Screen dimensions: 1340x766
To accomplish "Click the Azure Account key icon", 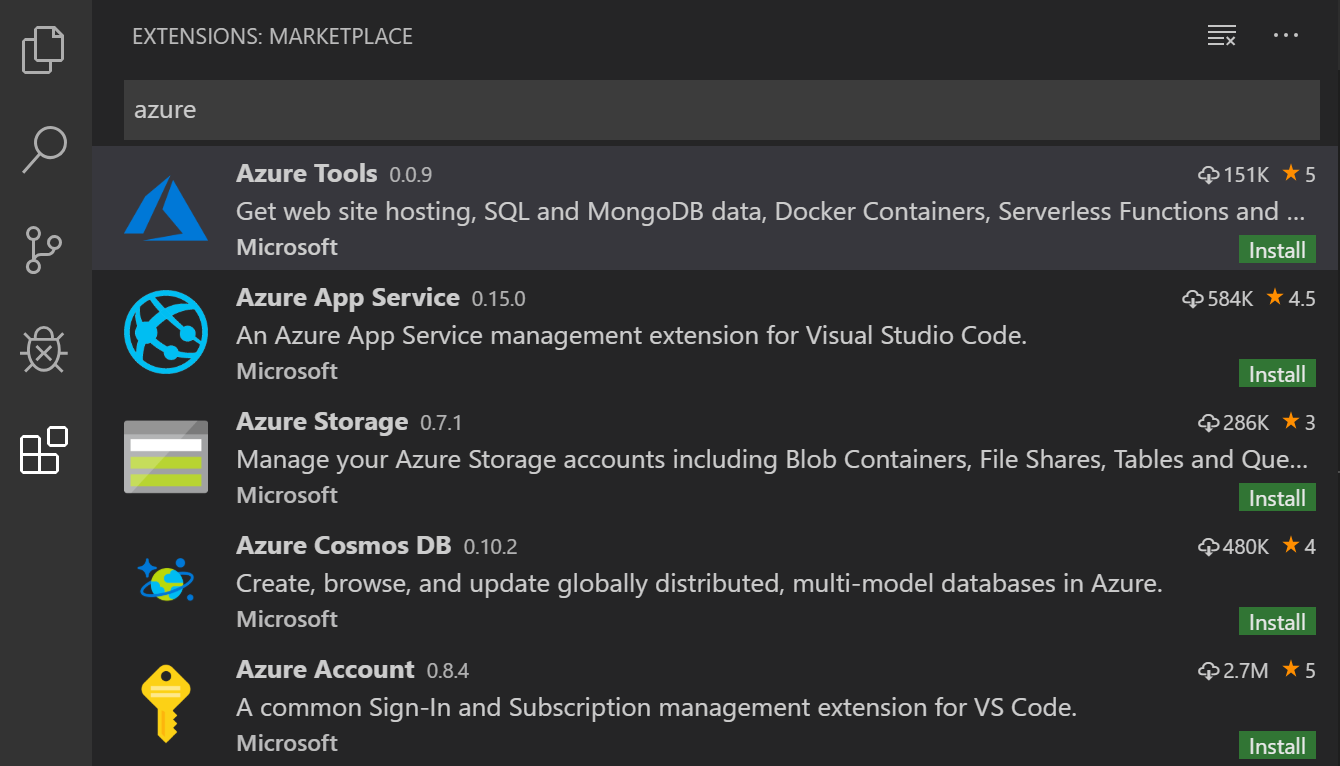I will (x=166, y=703).
